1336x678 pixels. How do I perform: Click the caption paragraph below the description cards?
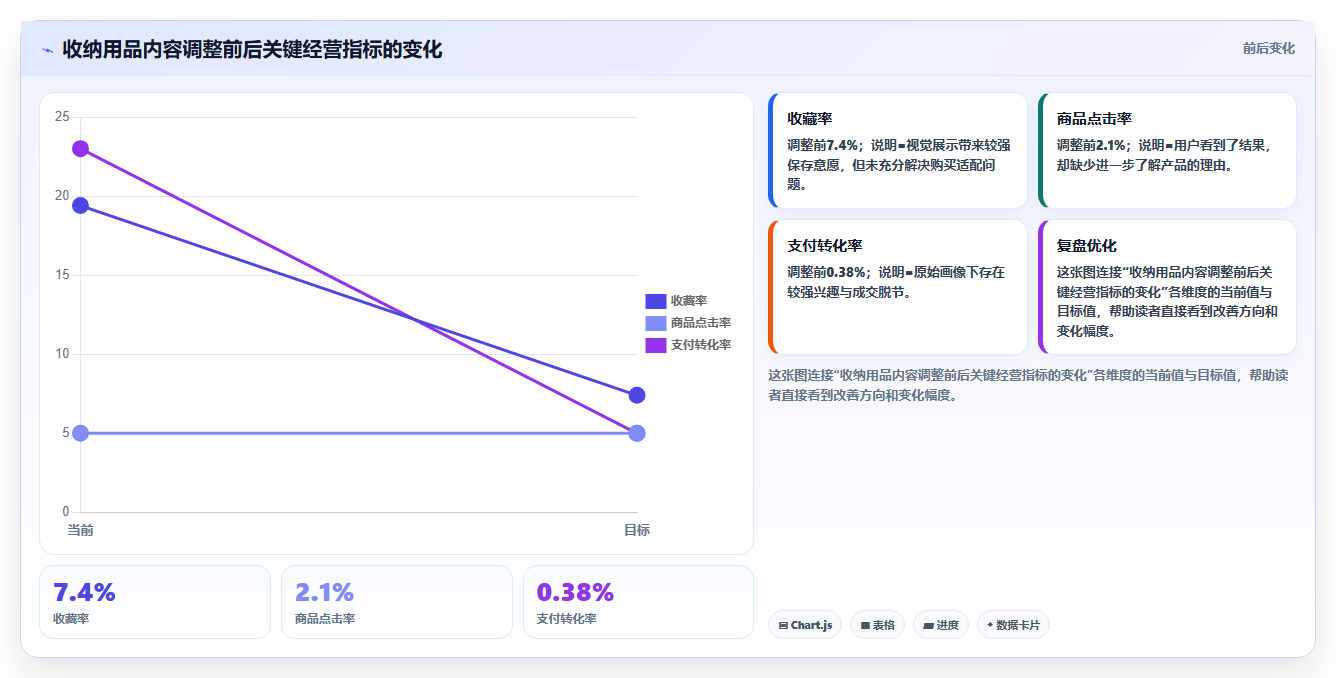[1028, 385]
